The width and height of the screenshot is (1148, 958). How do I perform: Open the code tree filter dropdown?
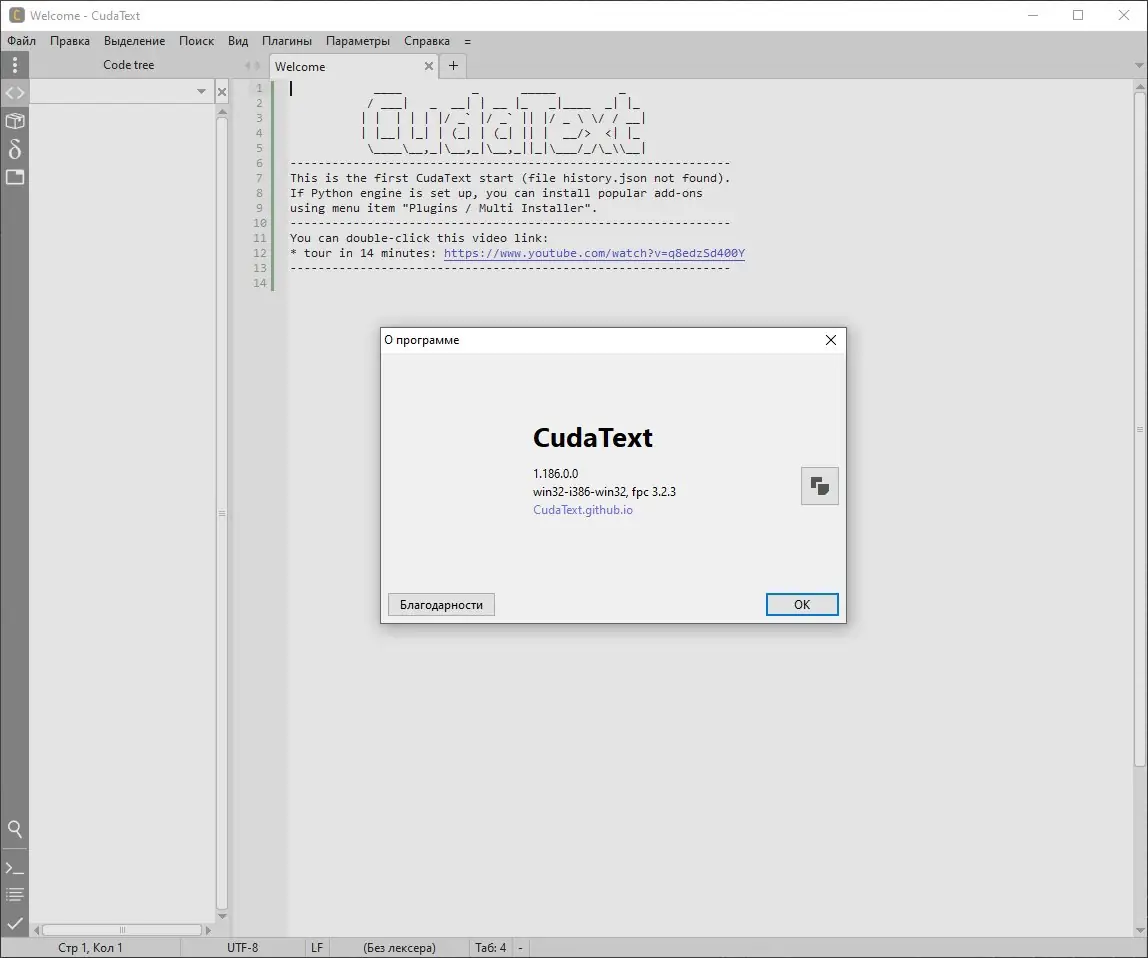201,92
